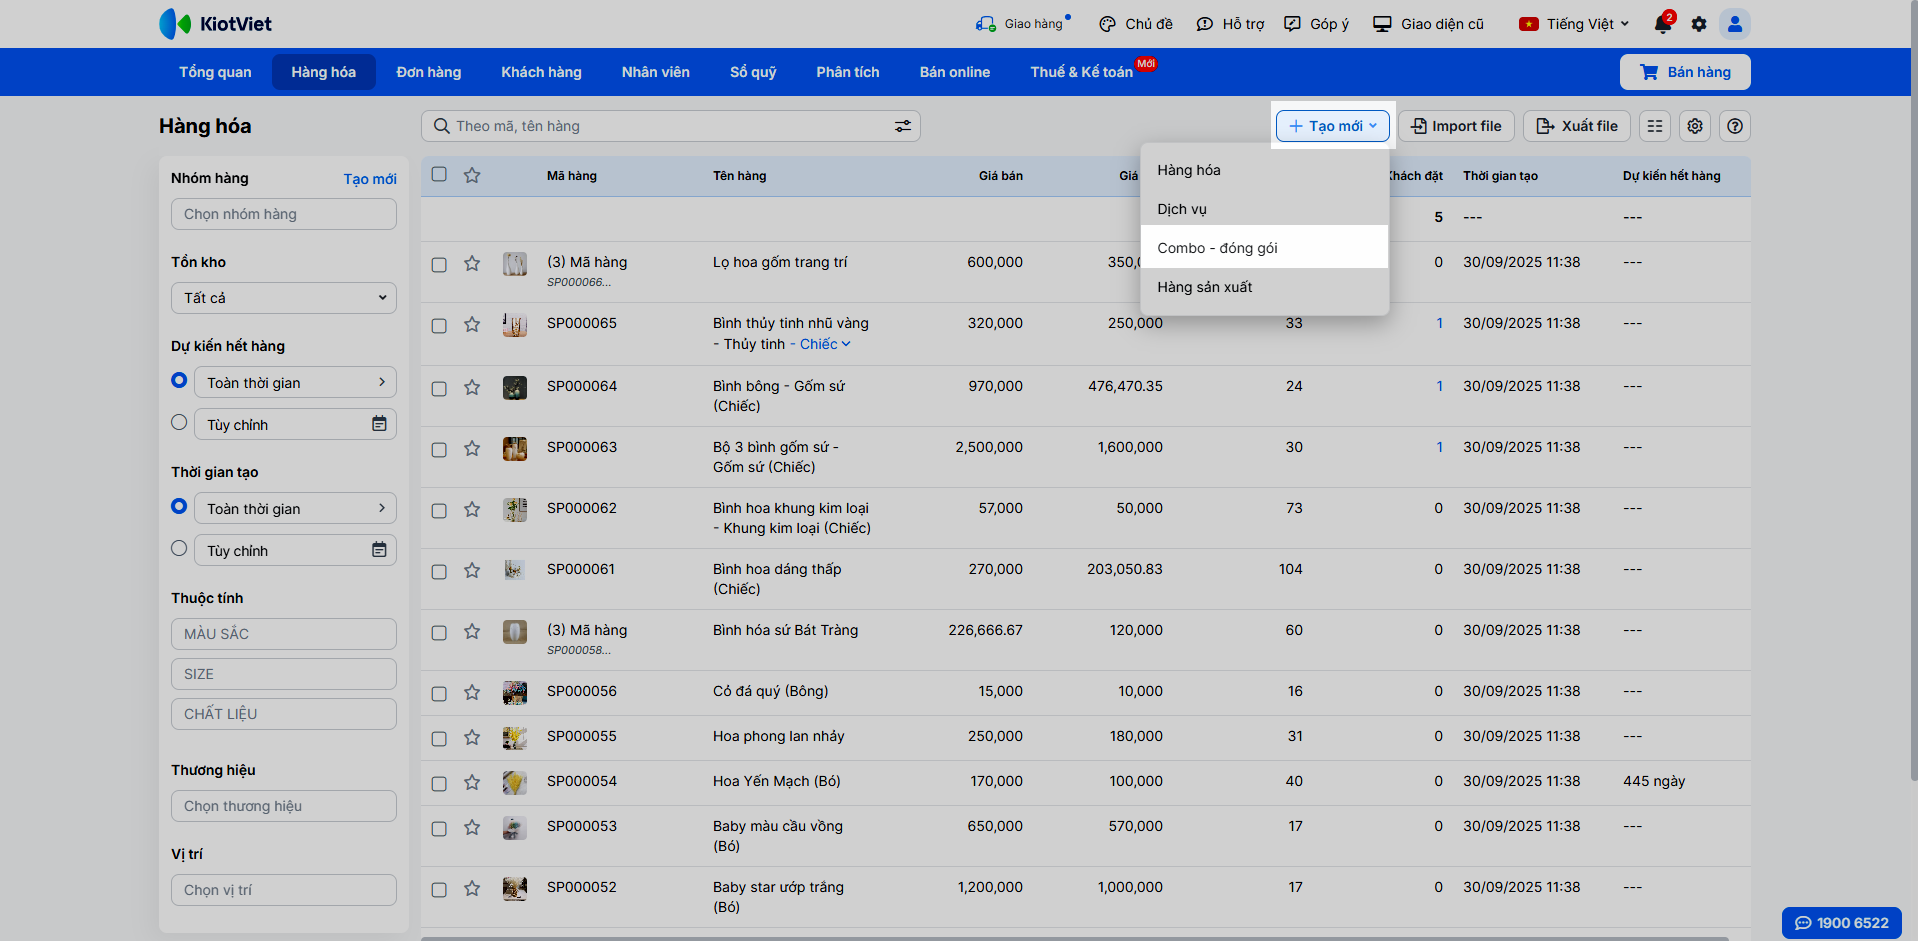Image resolution: width=1918 pixels, height=941 pixels.
Task: Click the search filter sliders icon
Action: [x=902, y=126]
